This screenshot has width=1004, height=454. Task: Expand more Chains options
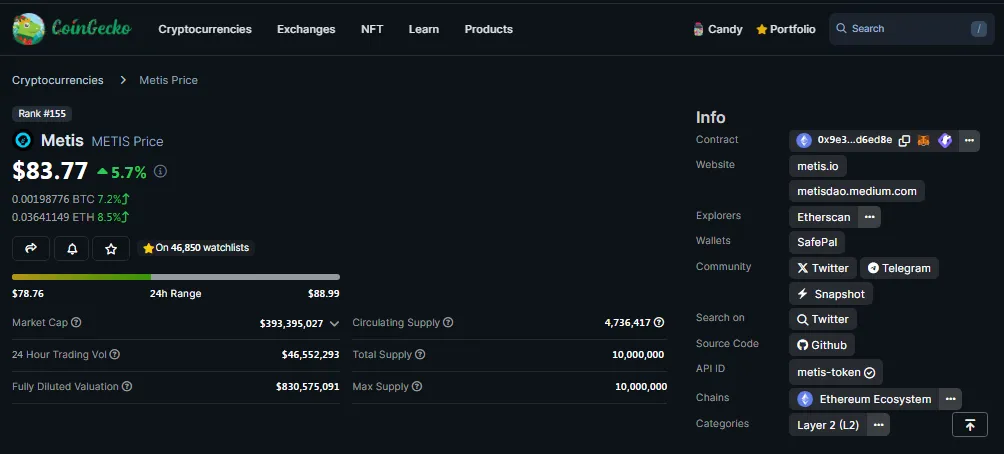click(x=950, y=400)
